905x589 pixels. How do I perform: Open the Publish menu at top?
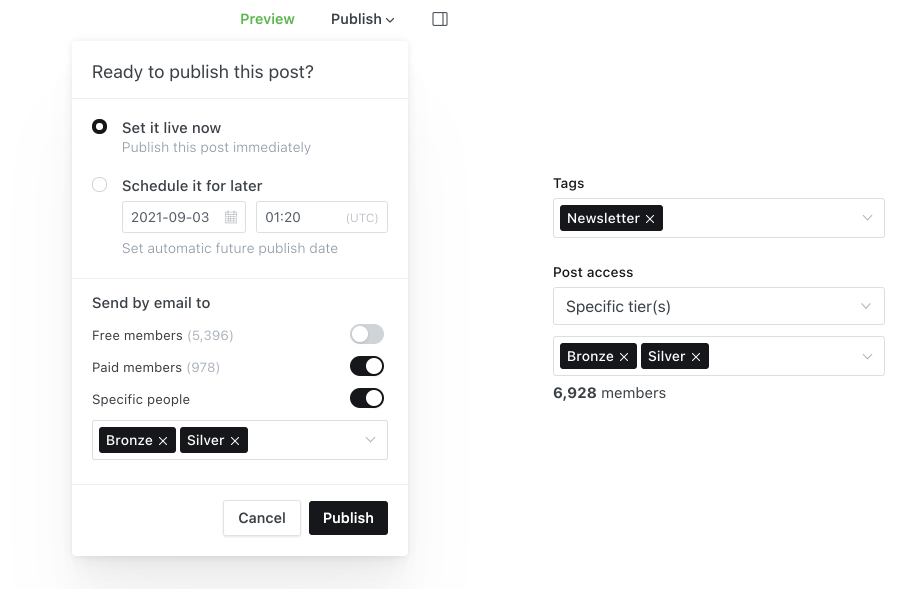362,19
